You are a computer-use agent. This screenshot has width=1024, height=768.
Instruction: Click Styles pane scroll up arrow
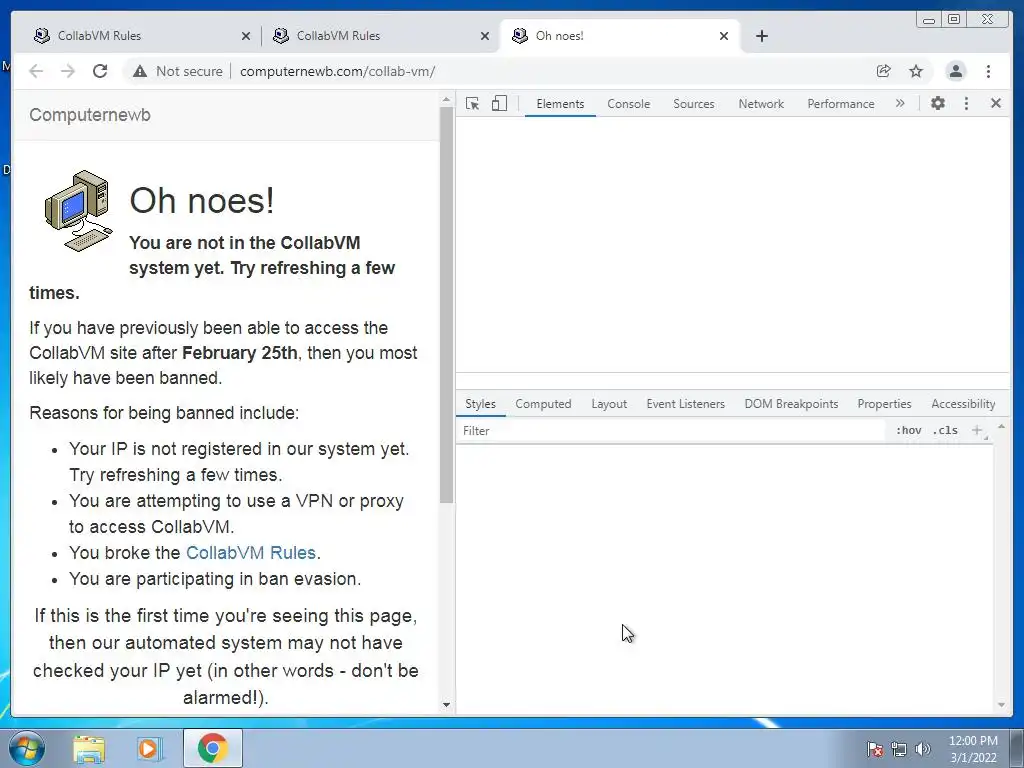point(1001,426)
